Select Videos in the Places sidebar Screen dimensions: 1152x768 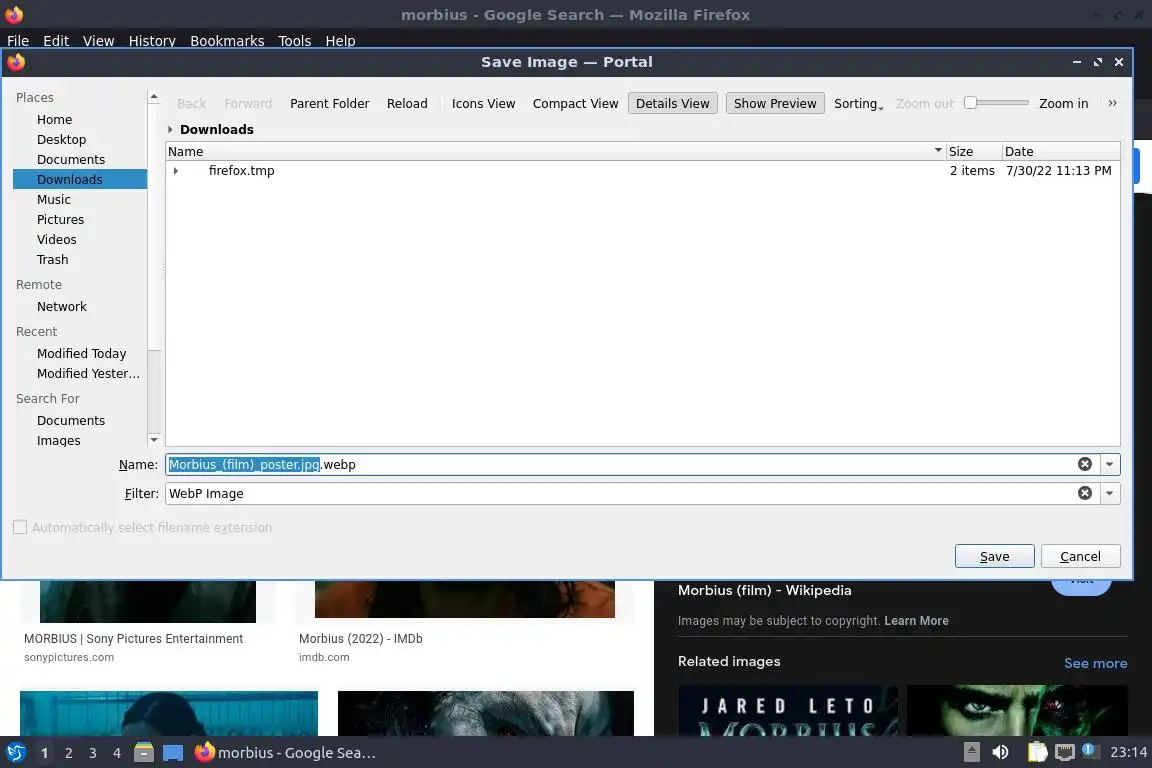(80, 240)
